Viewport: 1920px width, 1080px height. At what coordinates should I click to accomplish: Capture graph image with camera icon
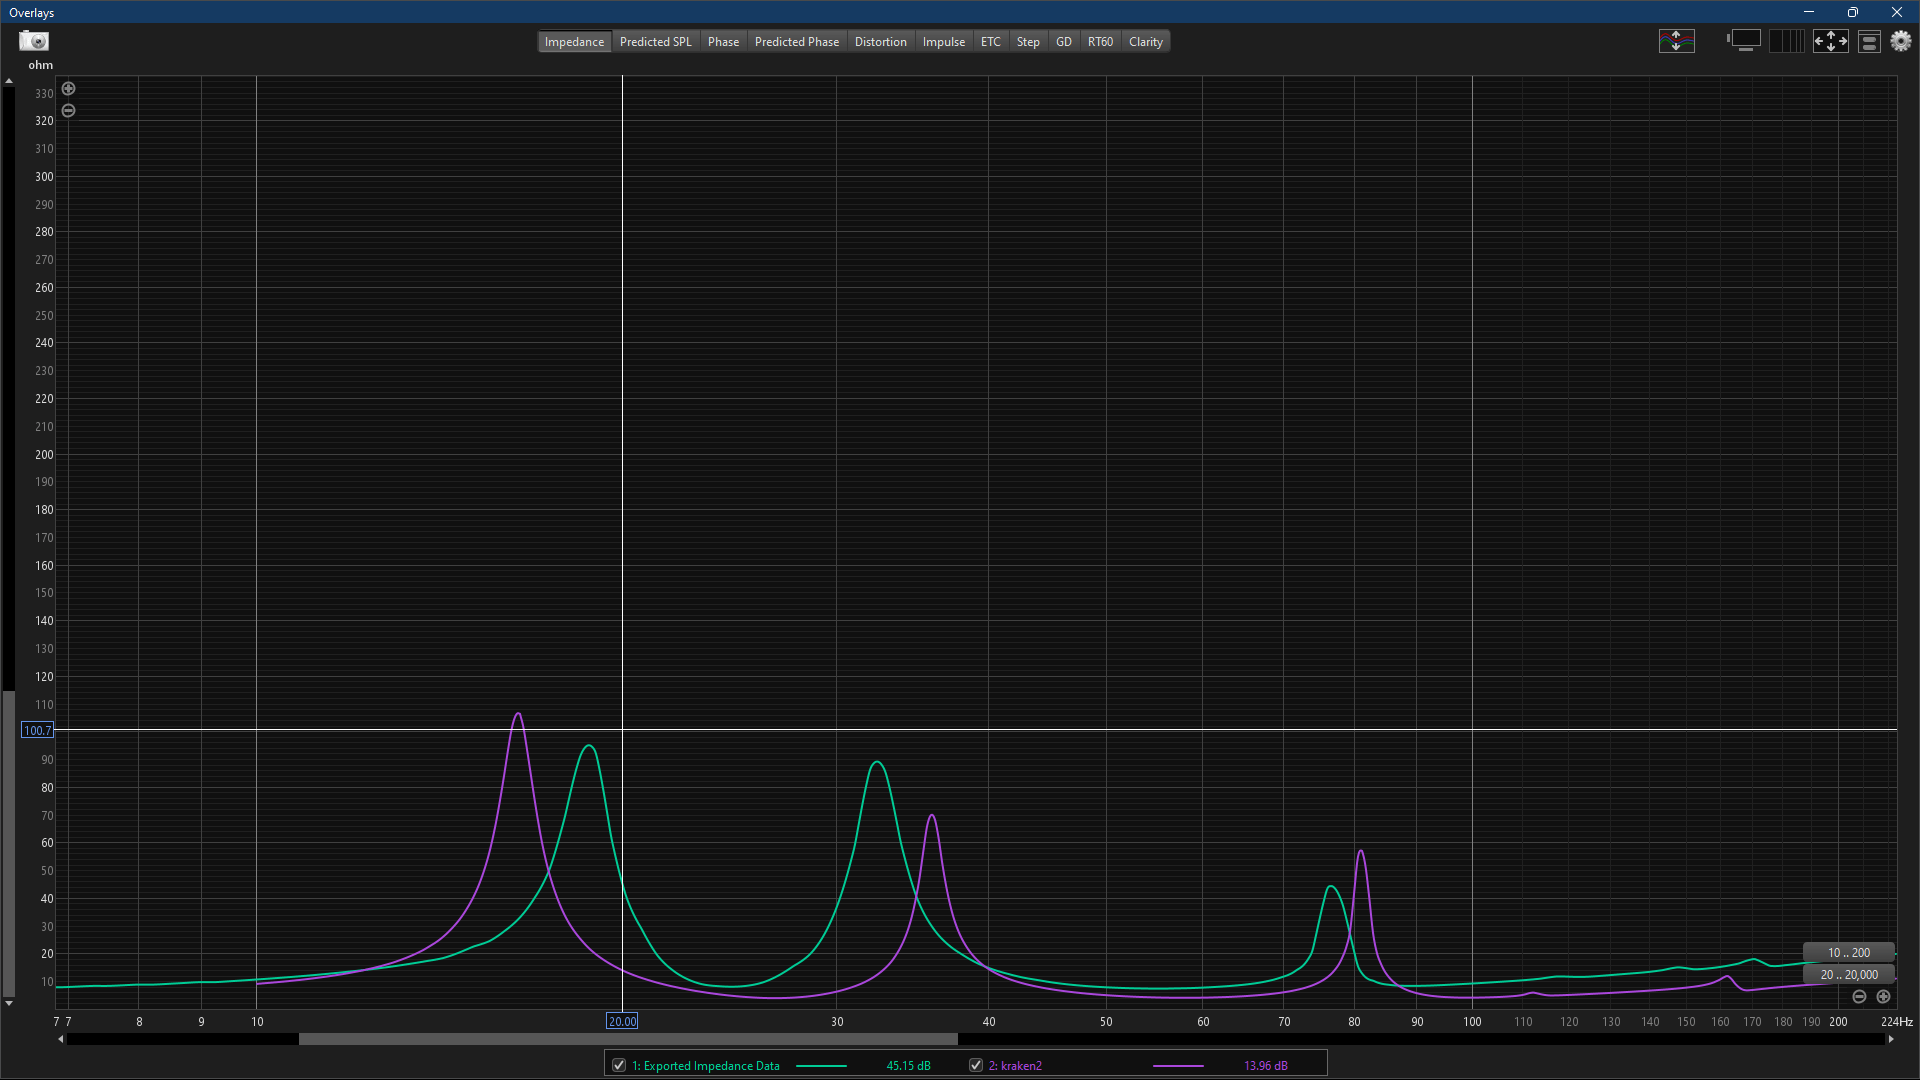click(x=34, y=41)
